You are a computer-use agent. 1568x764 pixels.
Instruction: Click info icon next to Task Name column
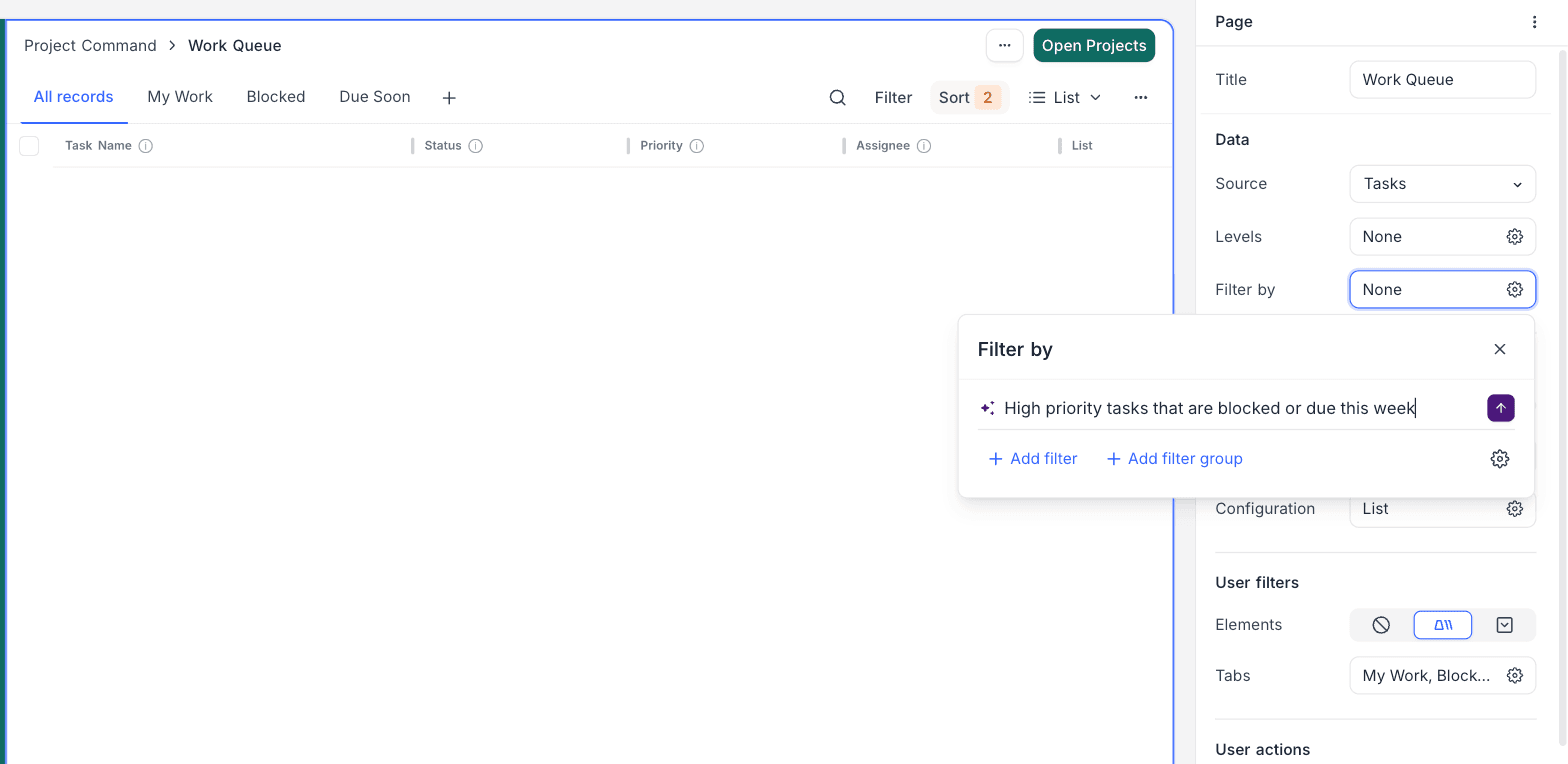pyautogui.click(x=146, y=146)
